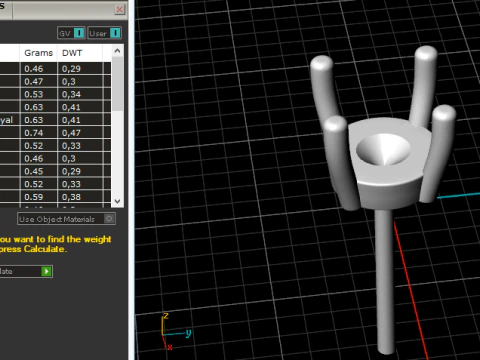Click the XYZ axis indicator in the viewport
Image resolution: width=480 pixels, height=360 pixels.
(x=175, y=331)
